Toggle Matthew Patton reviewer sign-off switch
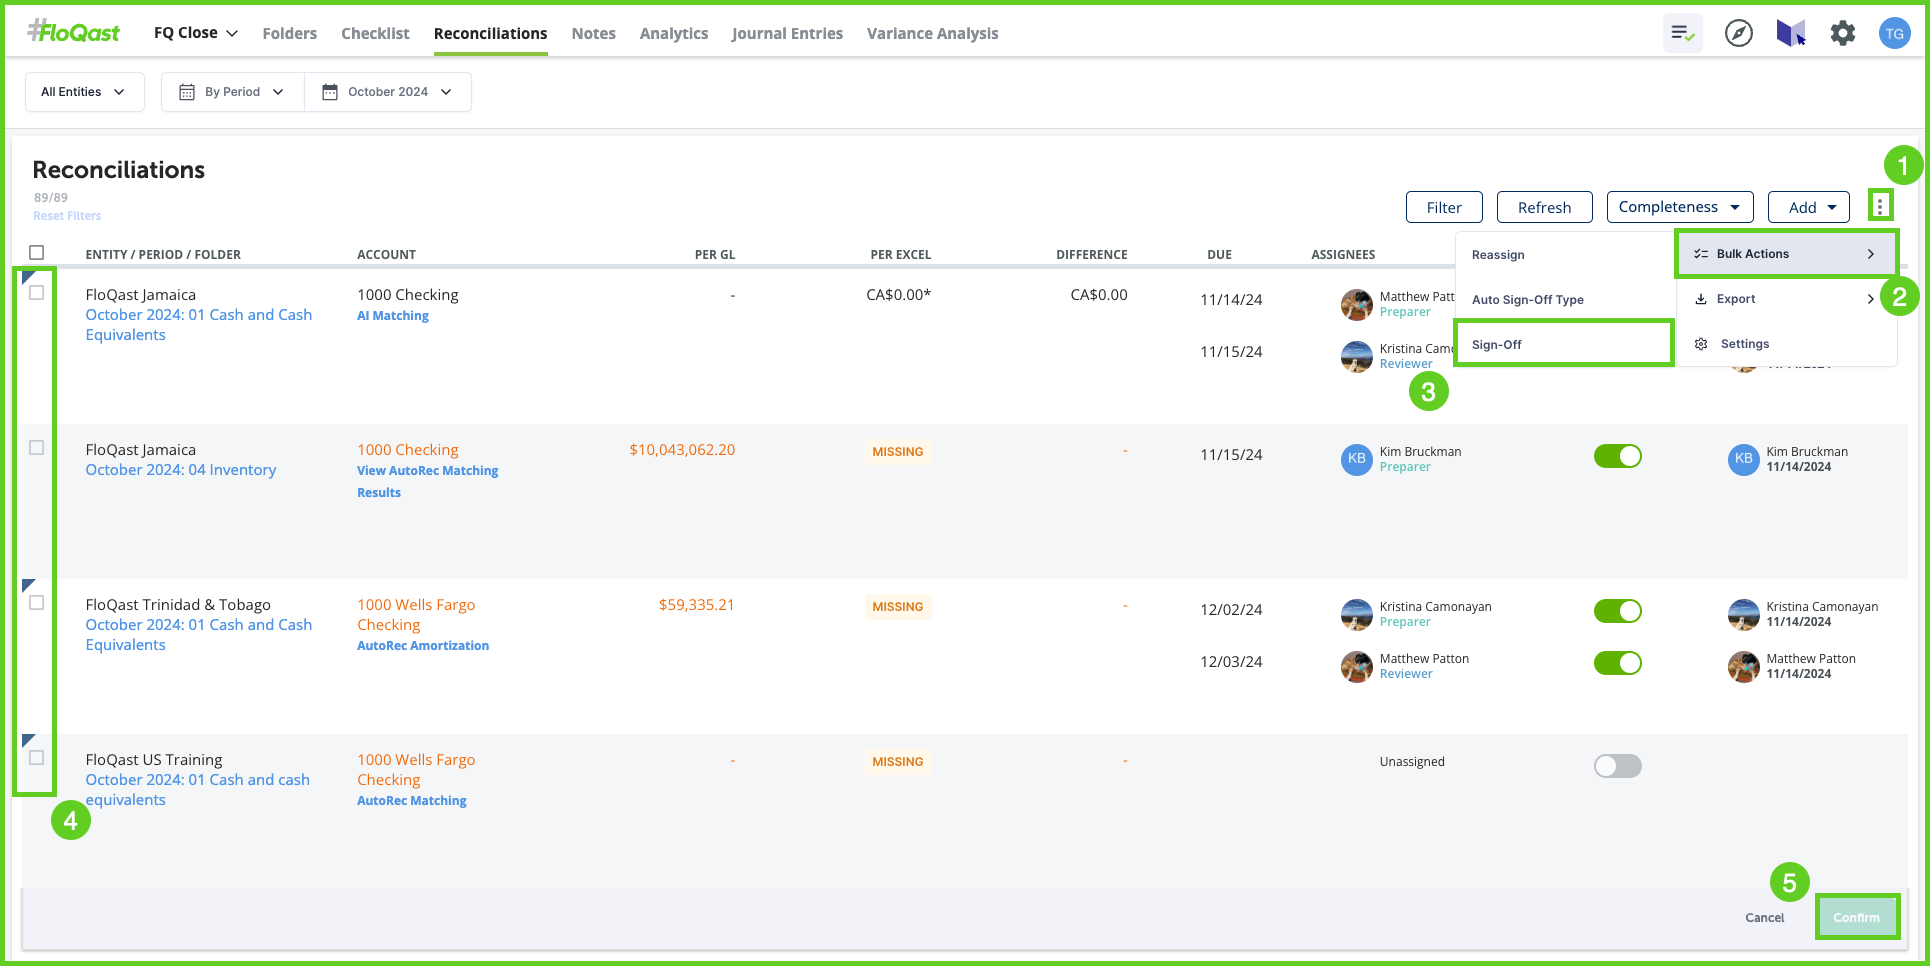This screenshot has height=966, width=1930. 1618,663
